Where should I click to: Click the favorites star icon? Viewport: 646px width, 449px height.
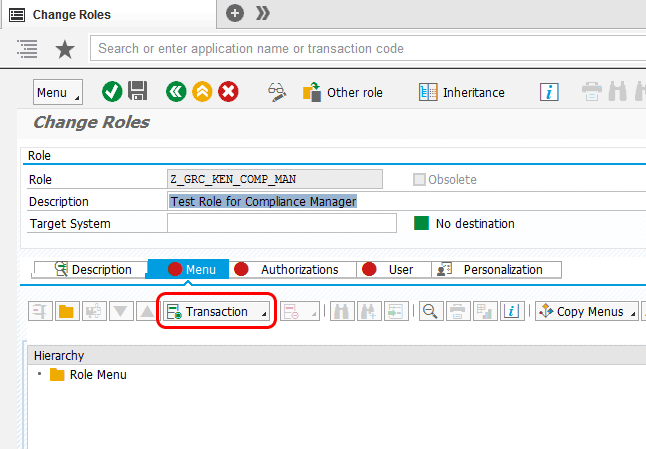pyautogui.click(x=65, y=49)
